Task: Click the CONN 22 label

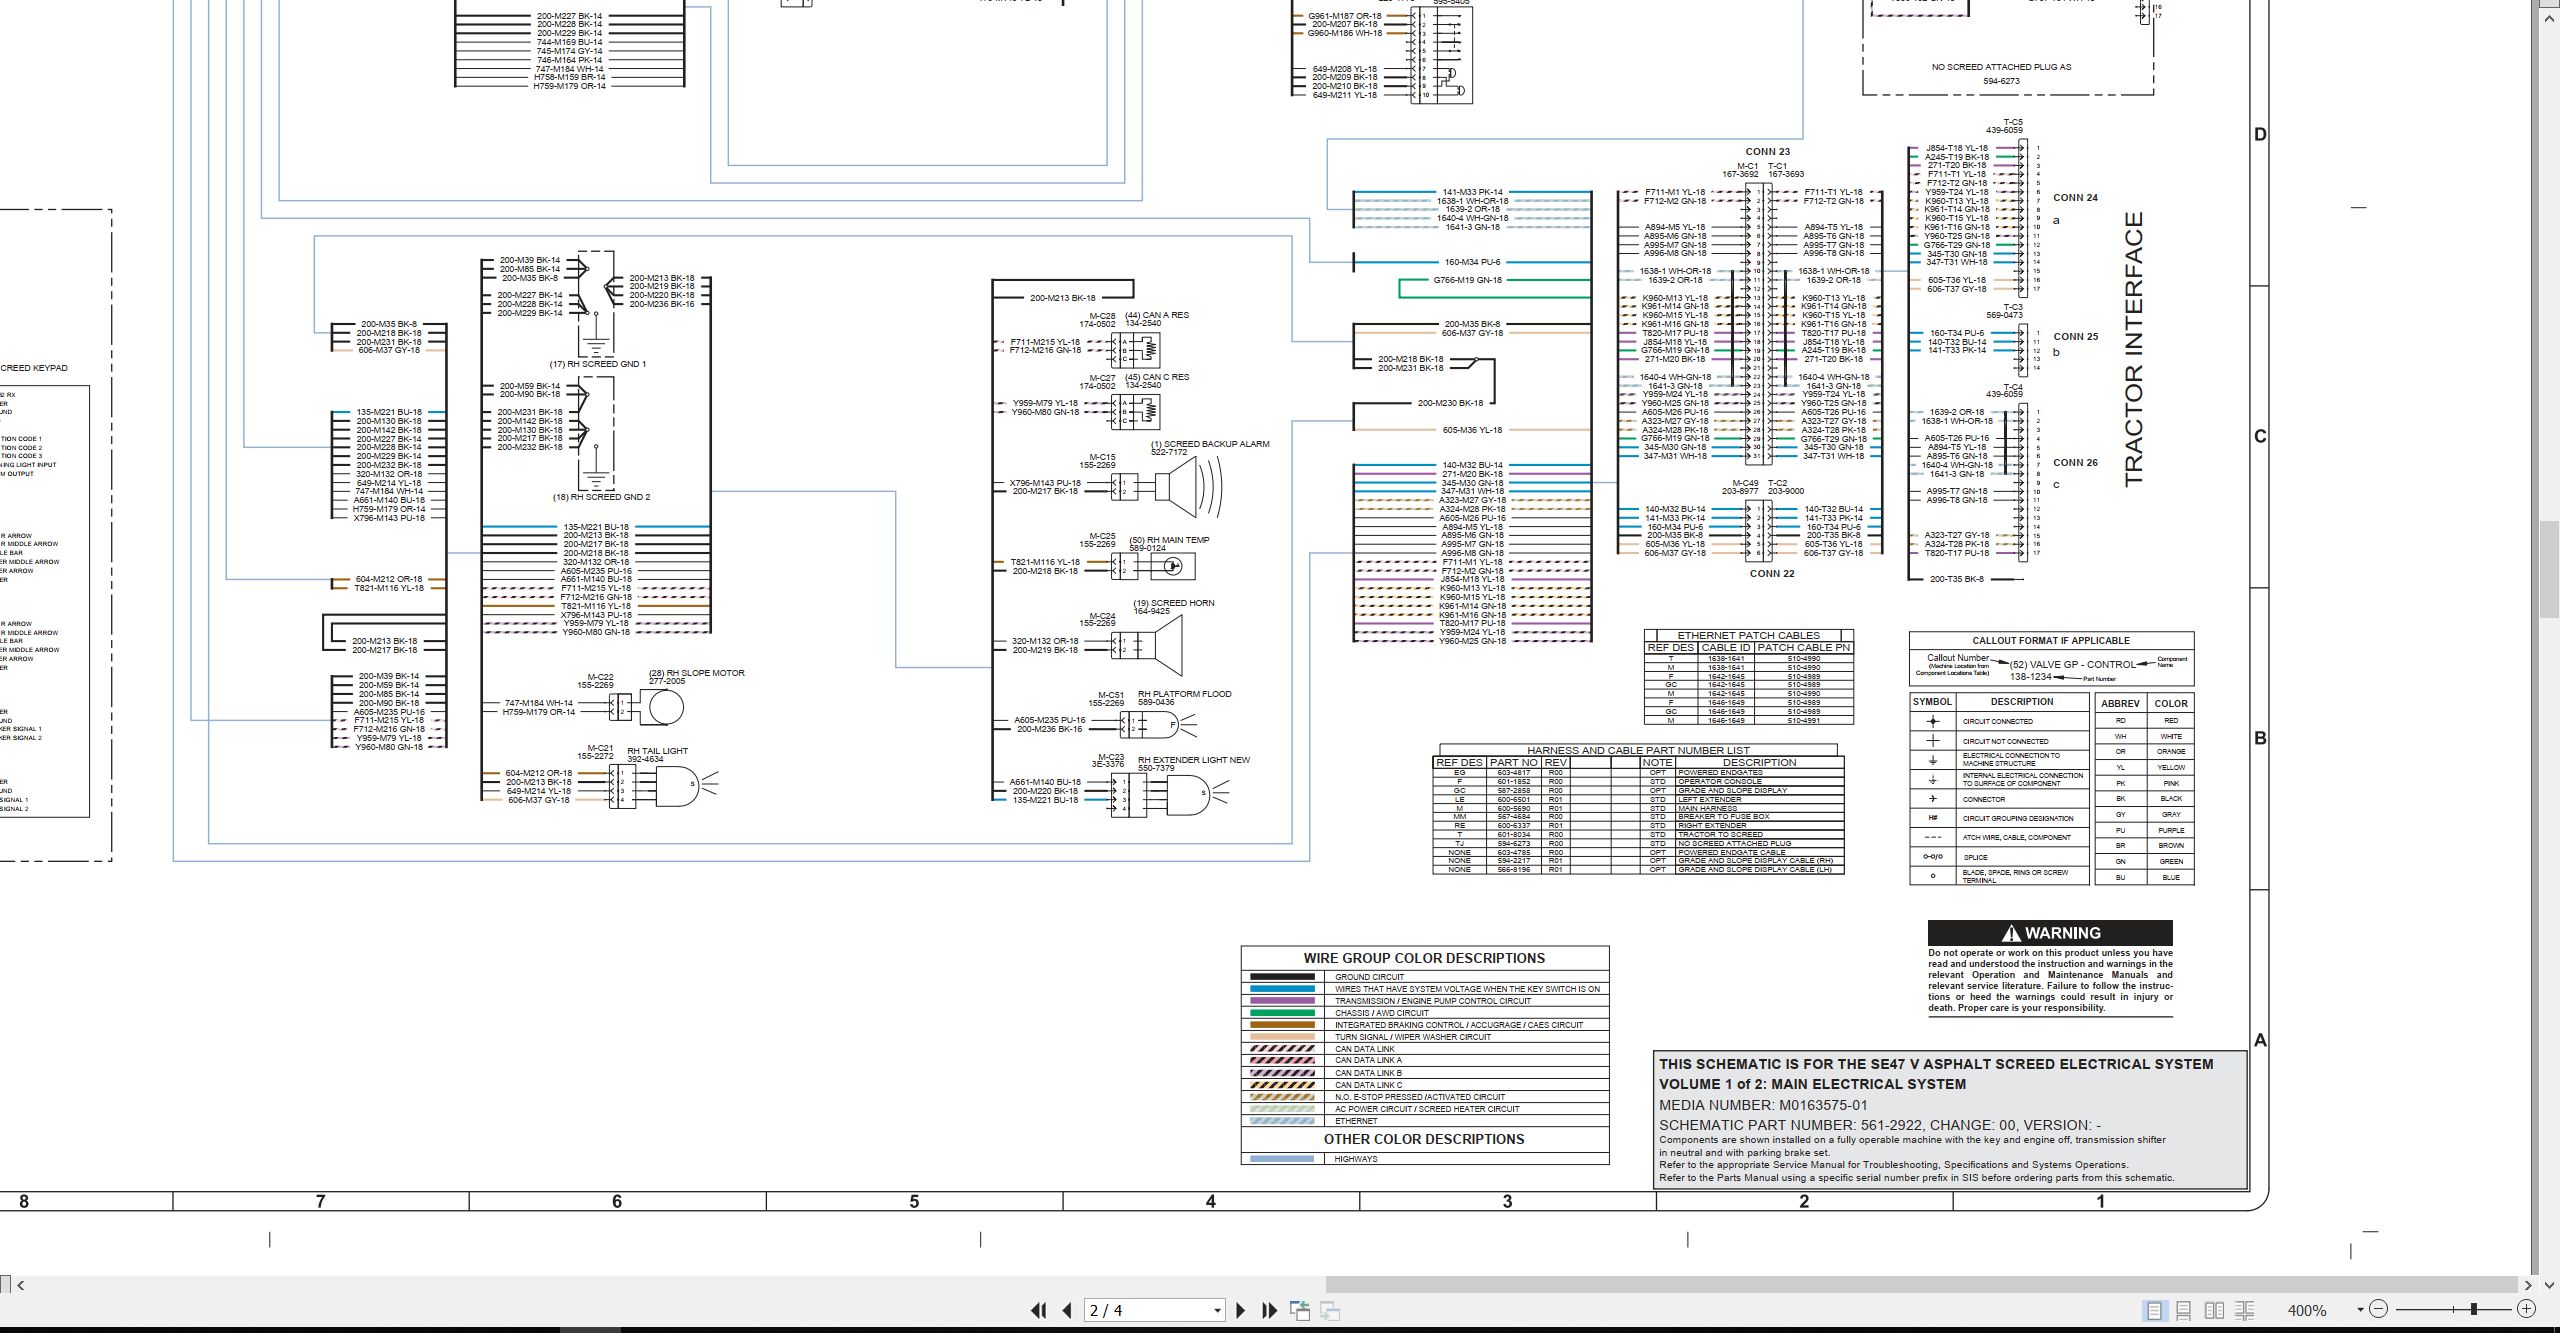Action: tap(1772, 573)
